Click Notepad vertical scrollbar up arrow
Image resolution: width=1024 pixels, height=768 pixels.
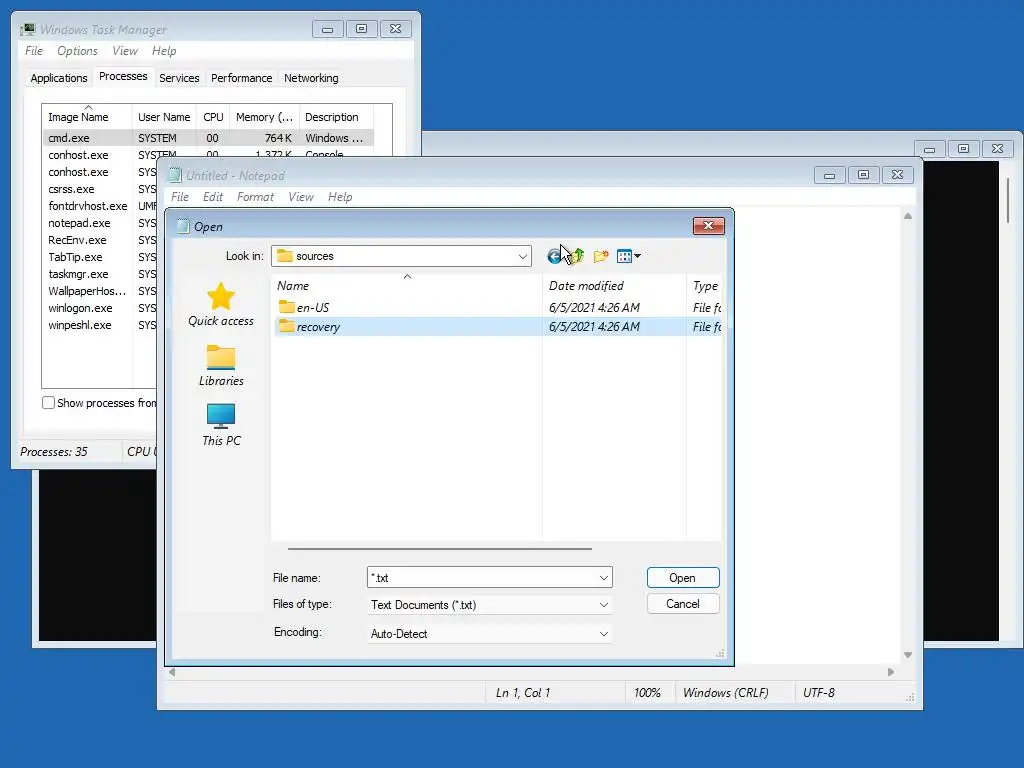click(x=908, y=216)
